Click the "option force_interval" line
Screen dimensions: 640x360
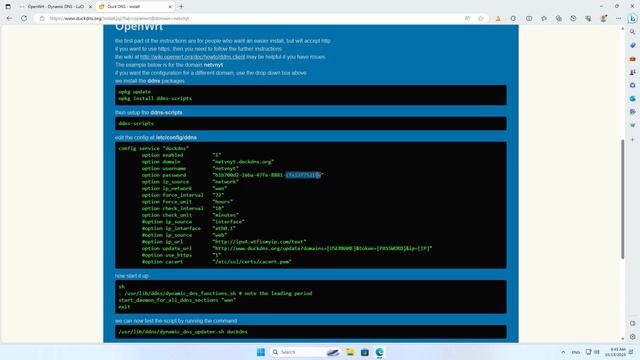(183, 195)
